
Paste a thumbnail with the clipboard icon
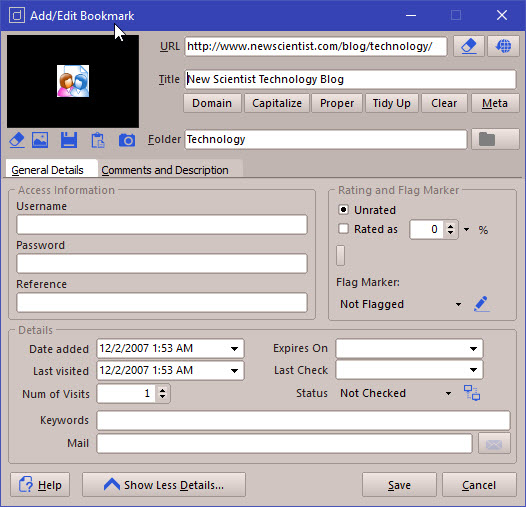(98, 140)
